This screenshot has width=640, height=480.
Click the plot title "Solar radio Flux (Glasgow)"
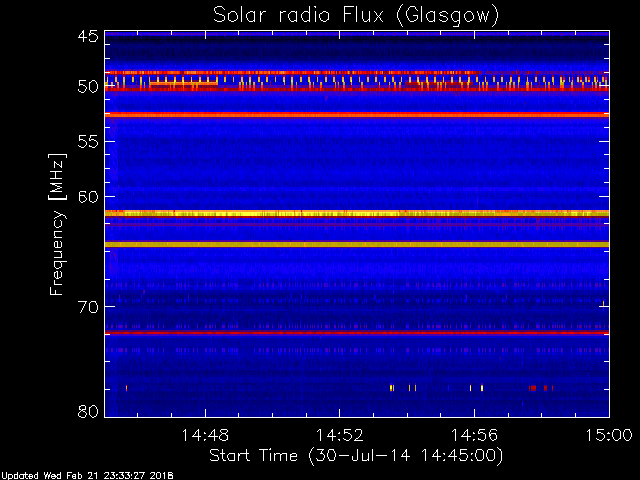356,16
